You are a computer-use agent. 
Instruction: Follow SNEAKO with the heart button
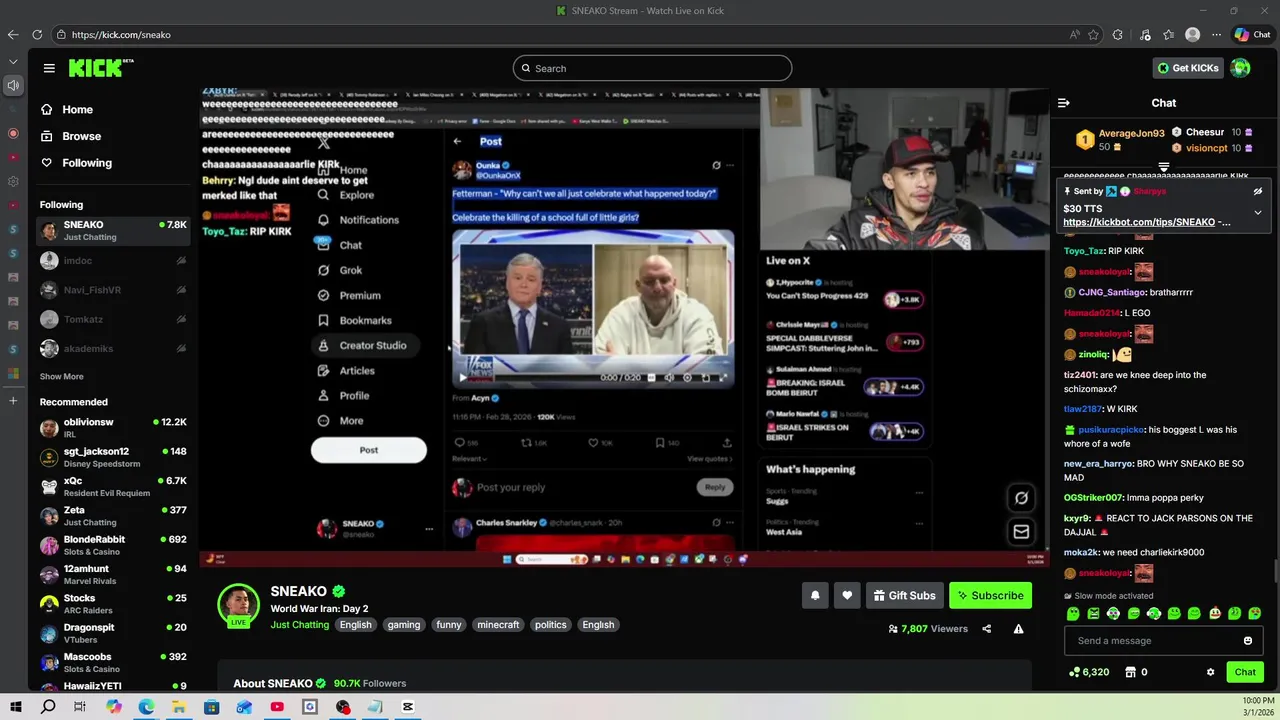pyautogui.click(x=847, y=595)
